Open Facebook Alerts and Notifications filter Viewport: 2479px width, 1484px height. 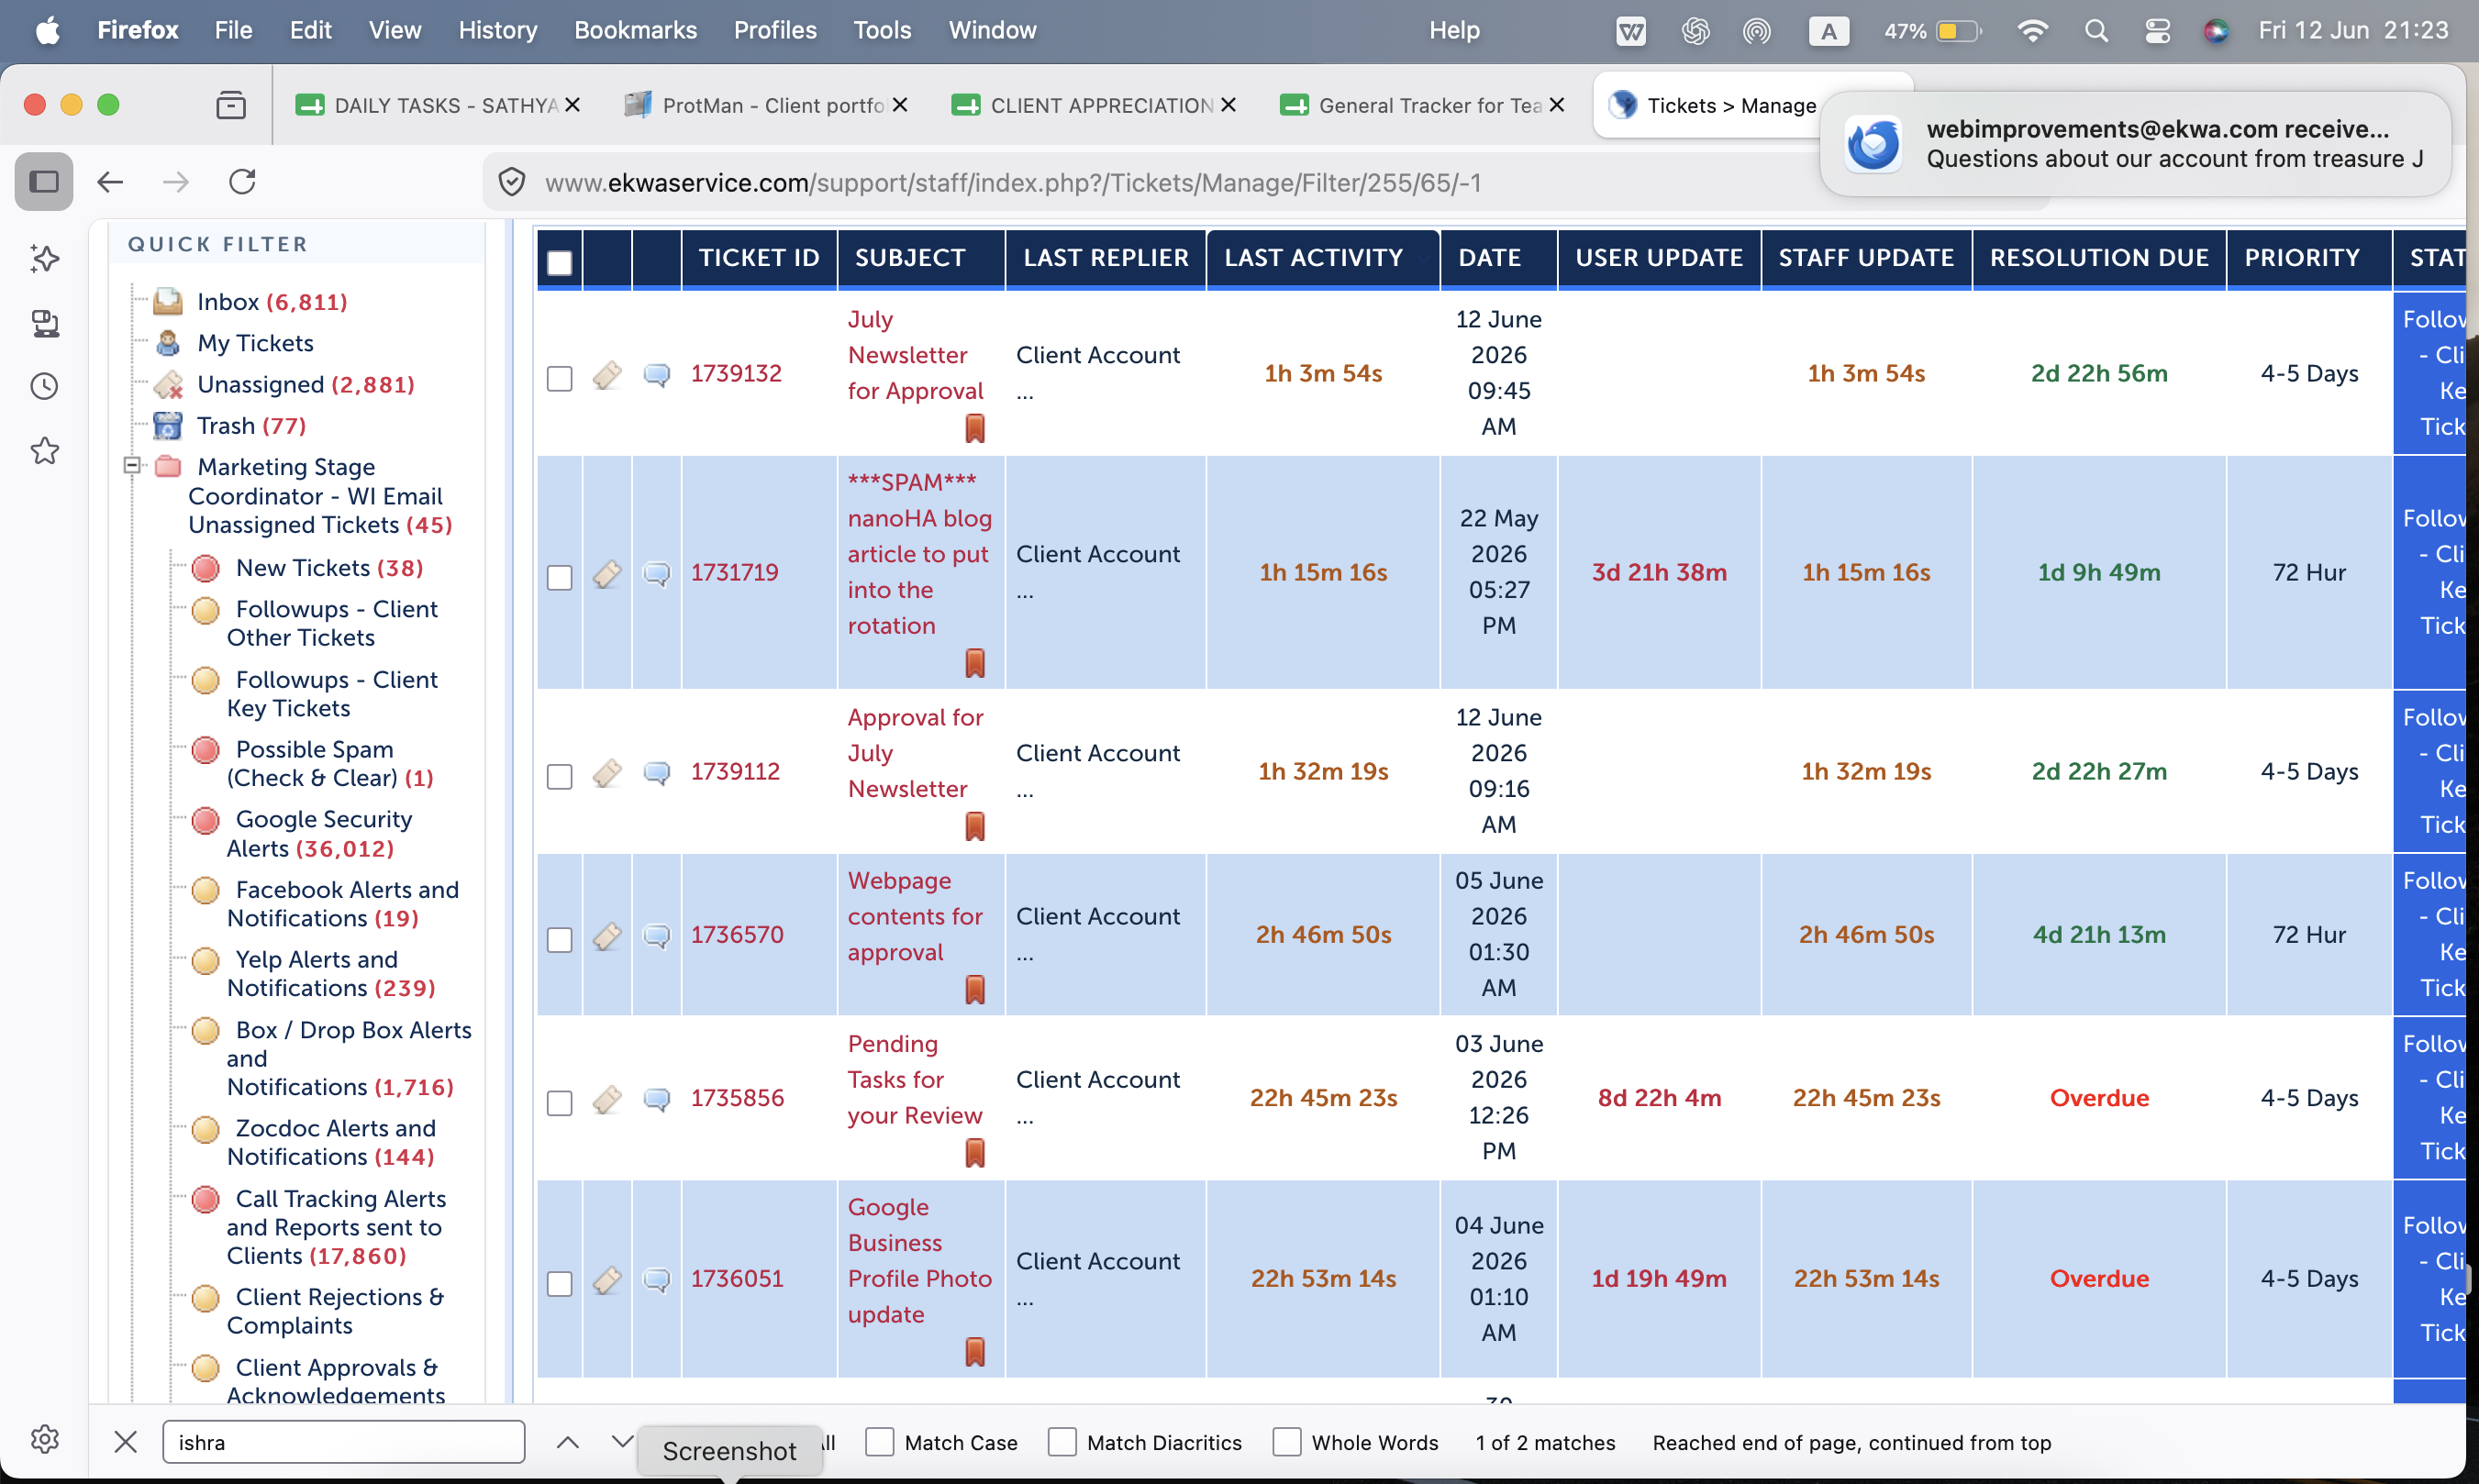point(342,903)
